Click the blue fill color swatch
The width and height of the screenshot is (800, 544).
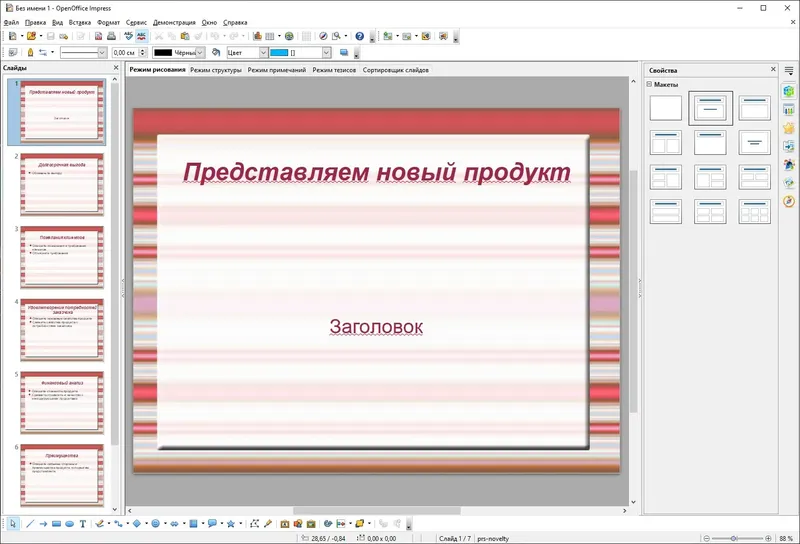pos(279,53)
